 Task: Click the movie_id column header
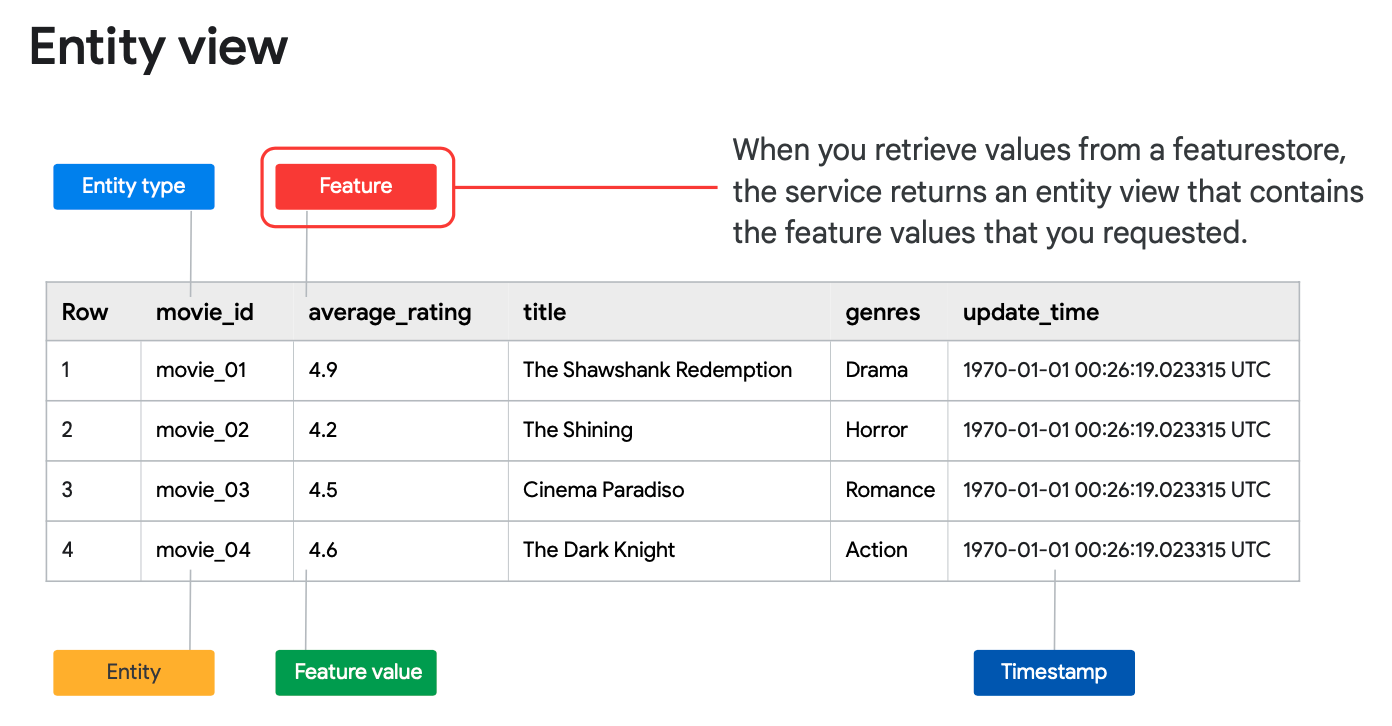tap(205, 312)
